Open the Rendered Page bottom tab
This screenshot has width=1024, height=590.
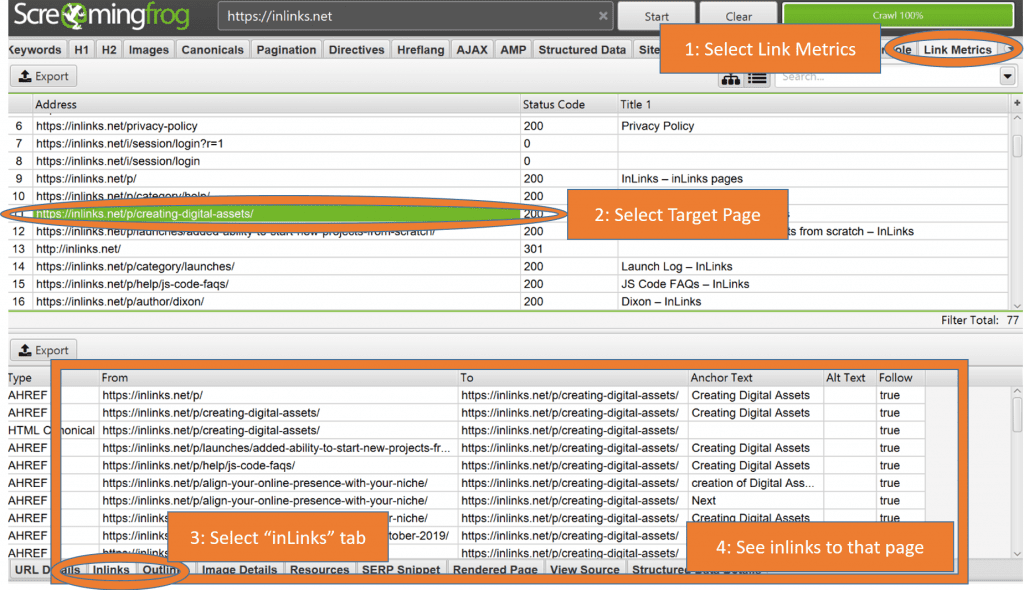click(495, 570)
